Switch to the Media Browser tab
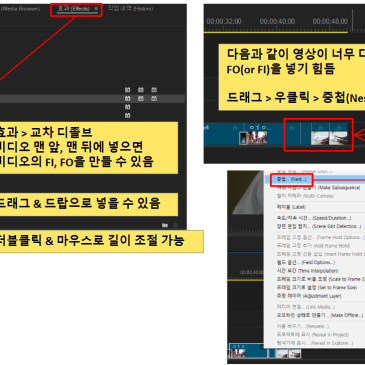 (20, 9)
